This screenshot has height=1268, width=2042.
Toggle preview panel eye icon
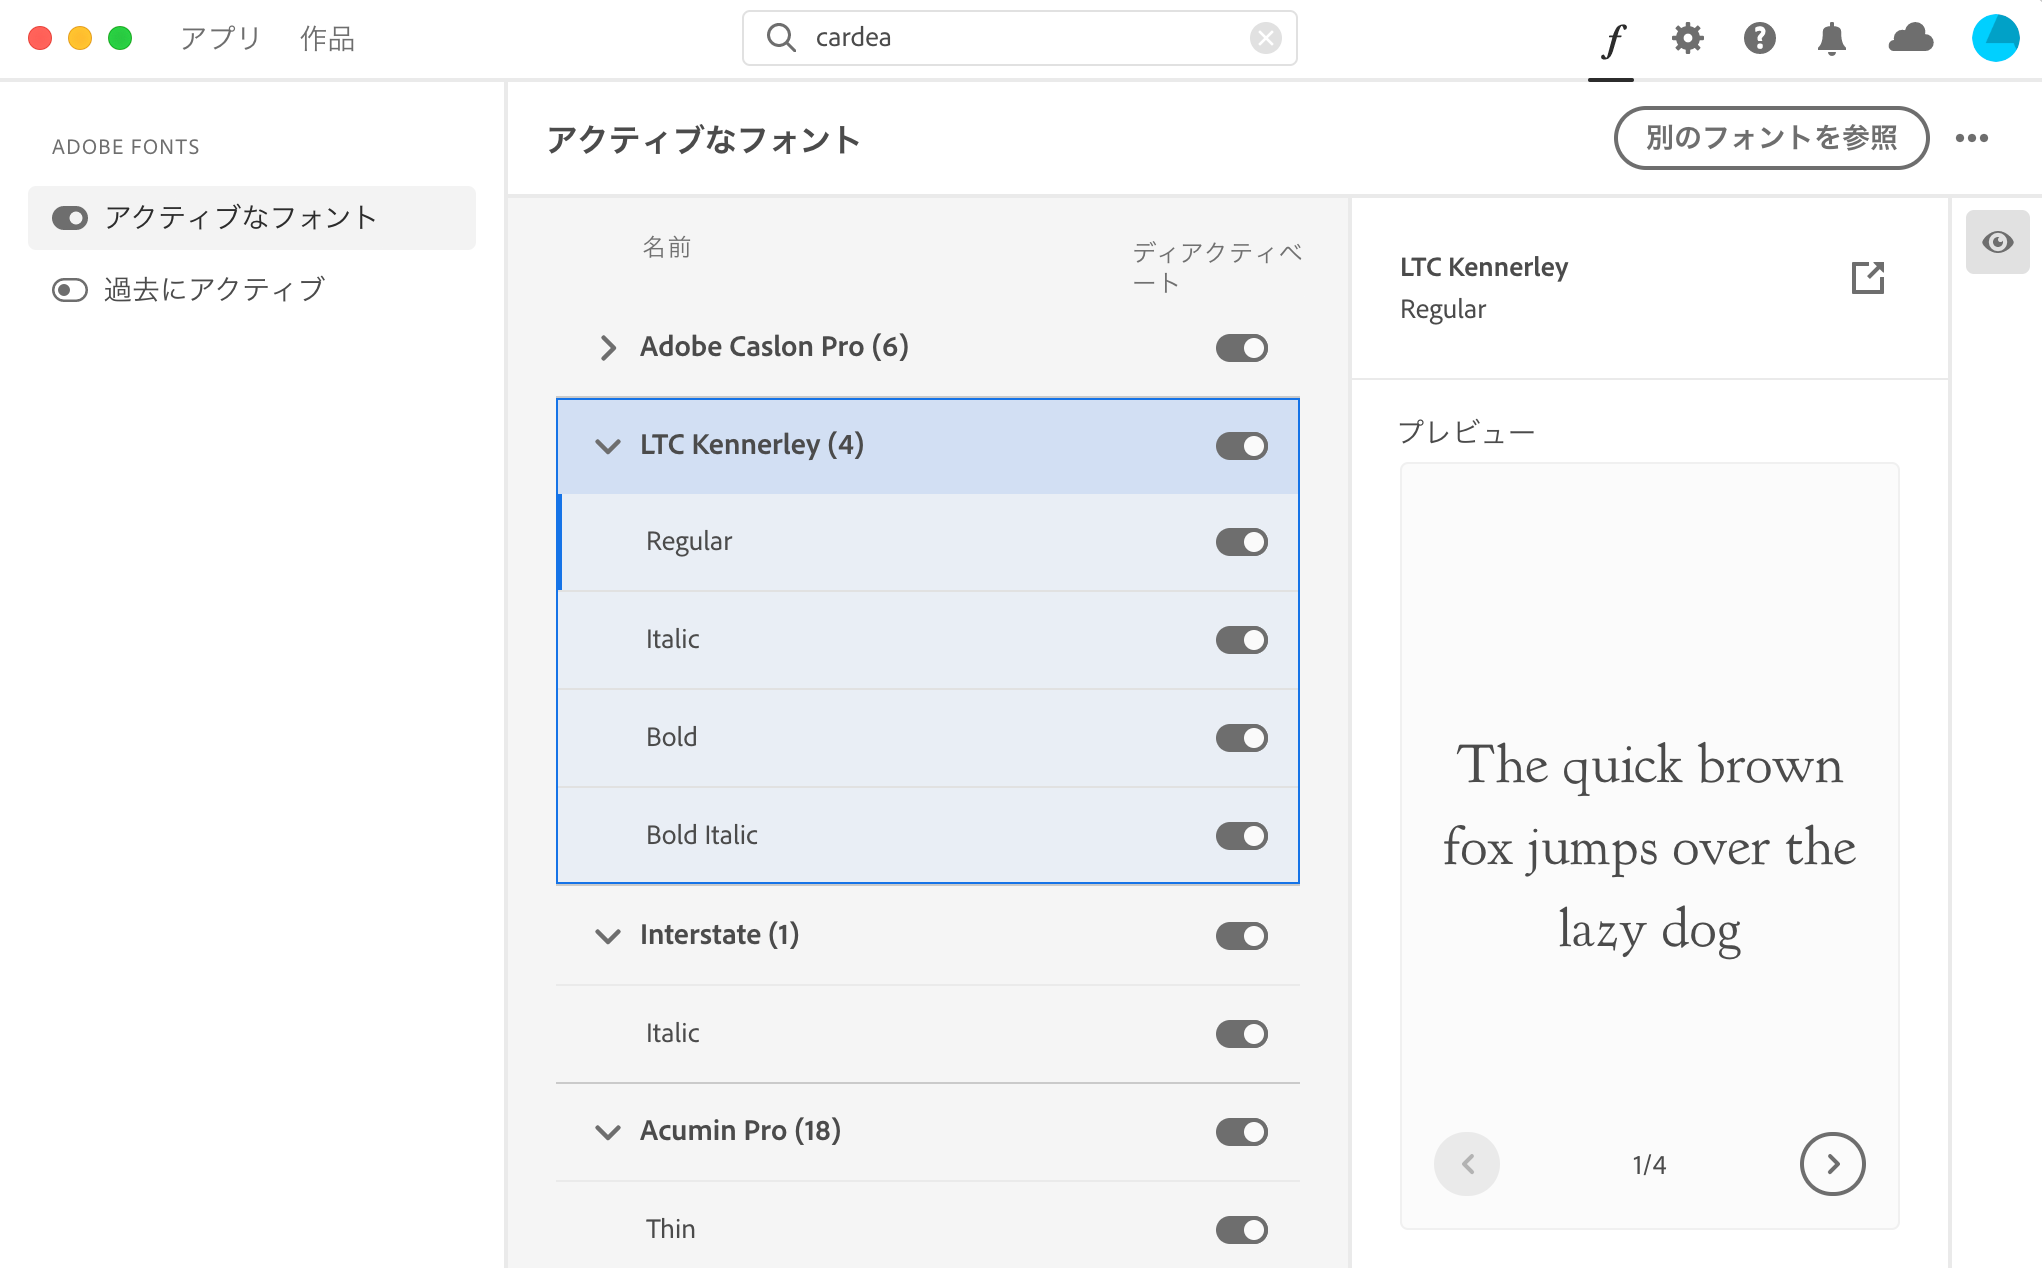pos(1997,242)
